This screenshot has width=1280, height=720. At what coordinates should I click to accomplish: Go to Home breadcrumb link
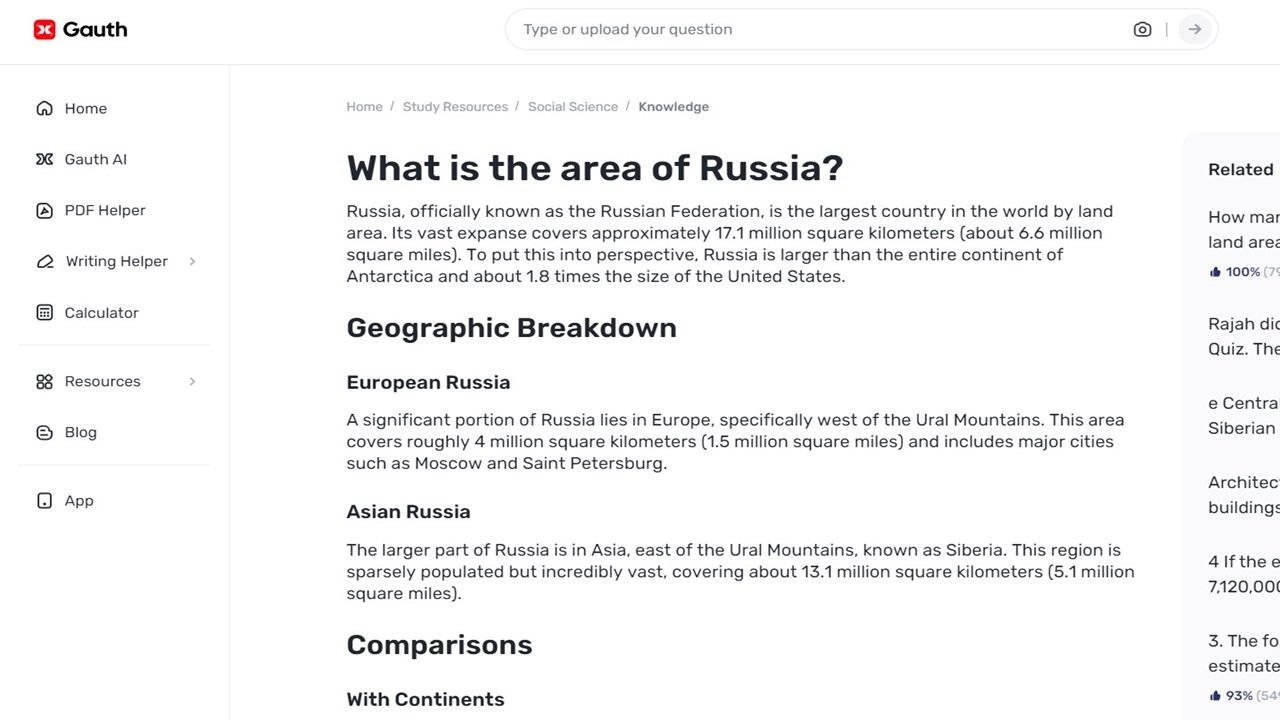coord(364,107)
